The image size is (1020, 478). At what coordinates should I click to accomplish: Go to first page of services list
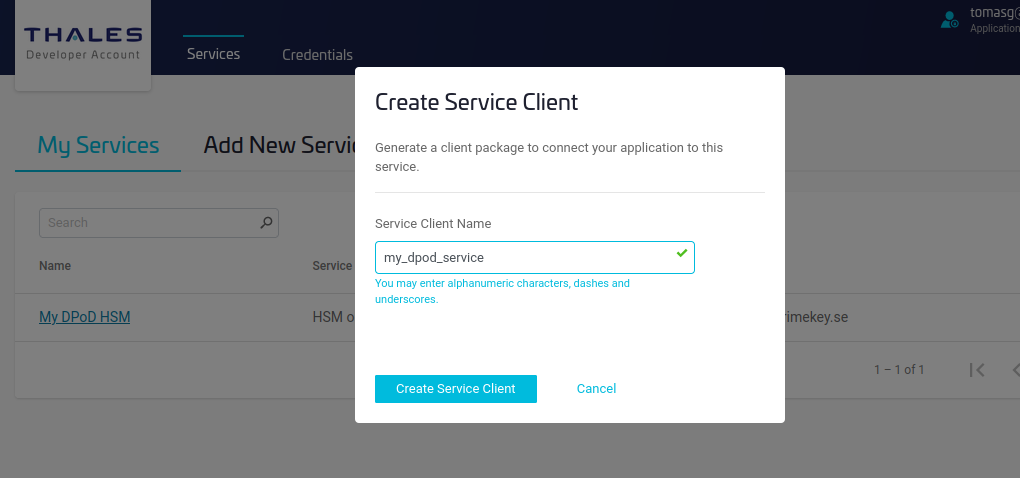(977, 370)
